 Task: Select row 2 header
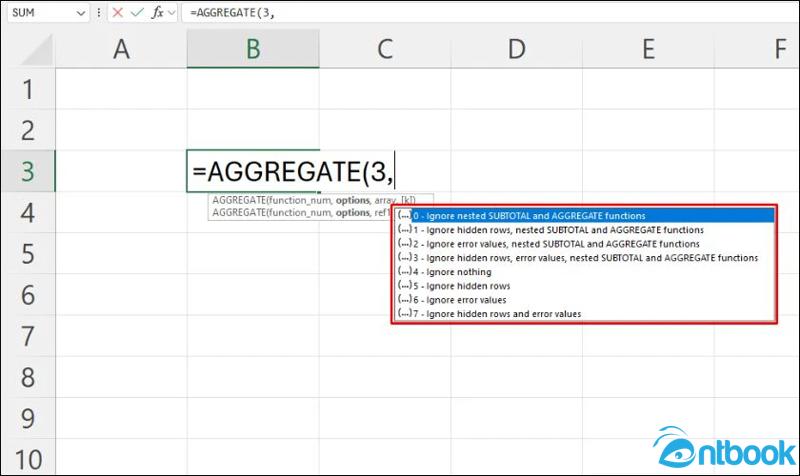point(28,130)
